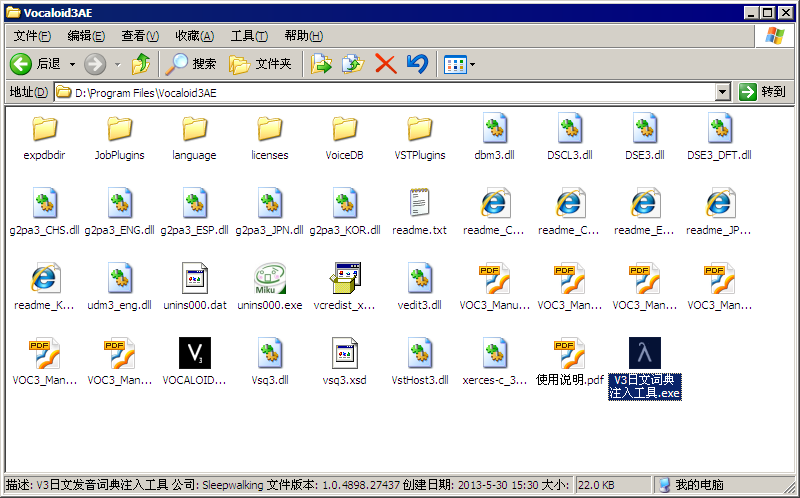
Task: Click the Forward arrow icon
Action: point(95,64)
